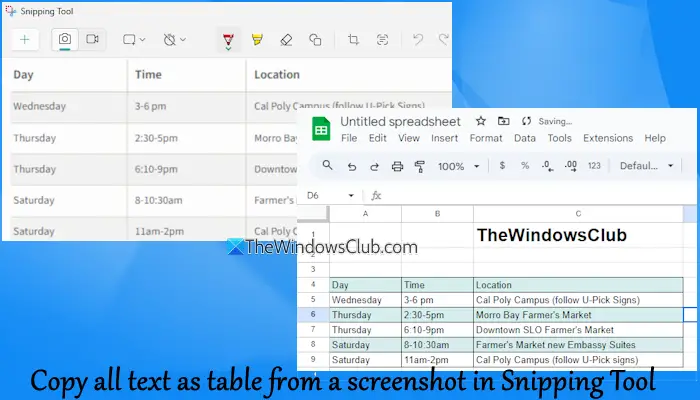Screen dimensions: 700x400
Task: Click the Time heading in Snipping Tool
Action: click(148, 75)
